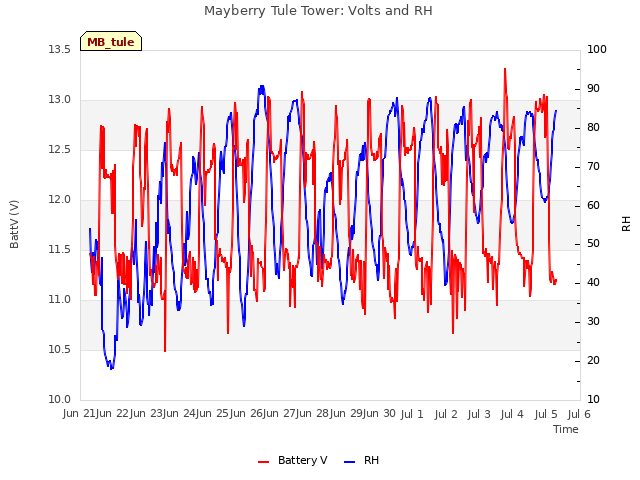The height and width of the screenshot is (480, 640).
Task: Click the RH right axis title
Action: pos(626,224)
